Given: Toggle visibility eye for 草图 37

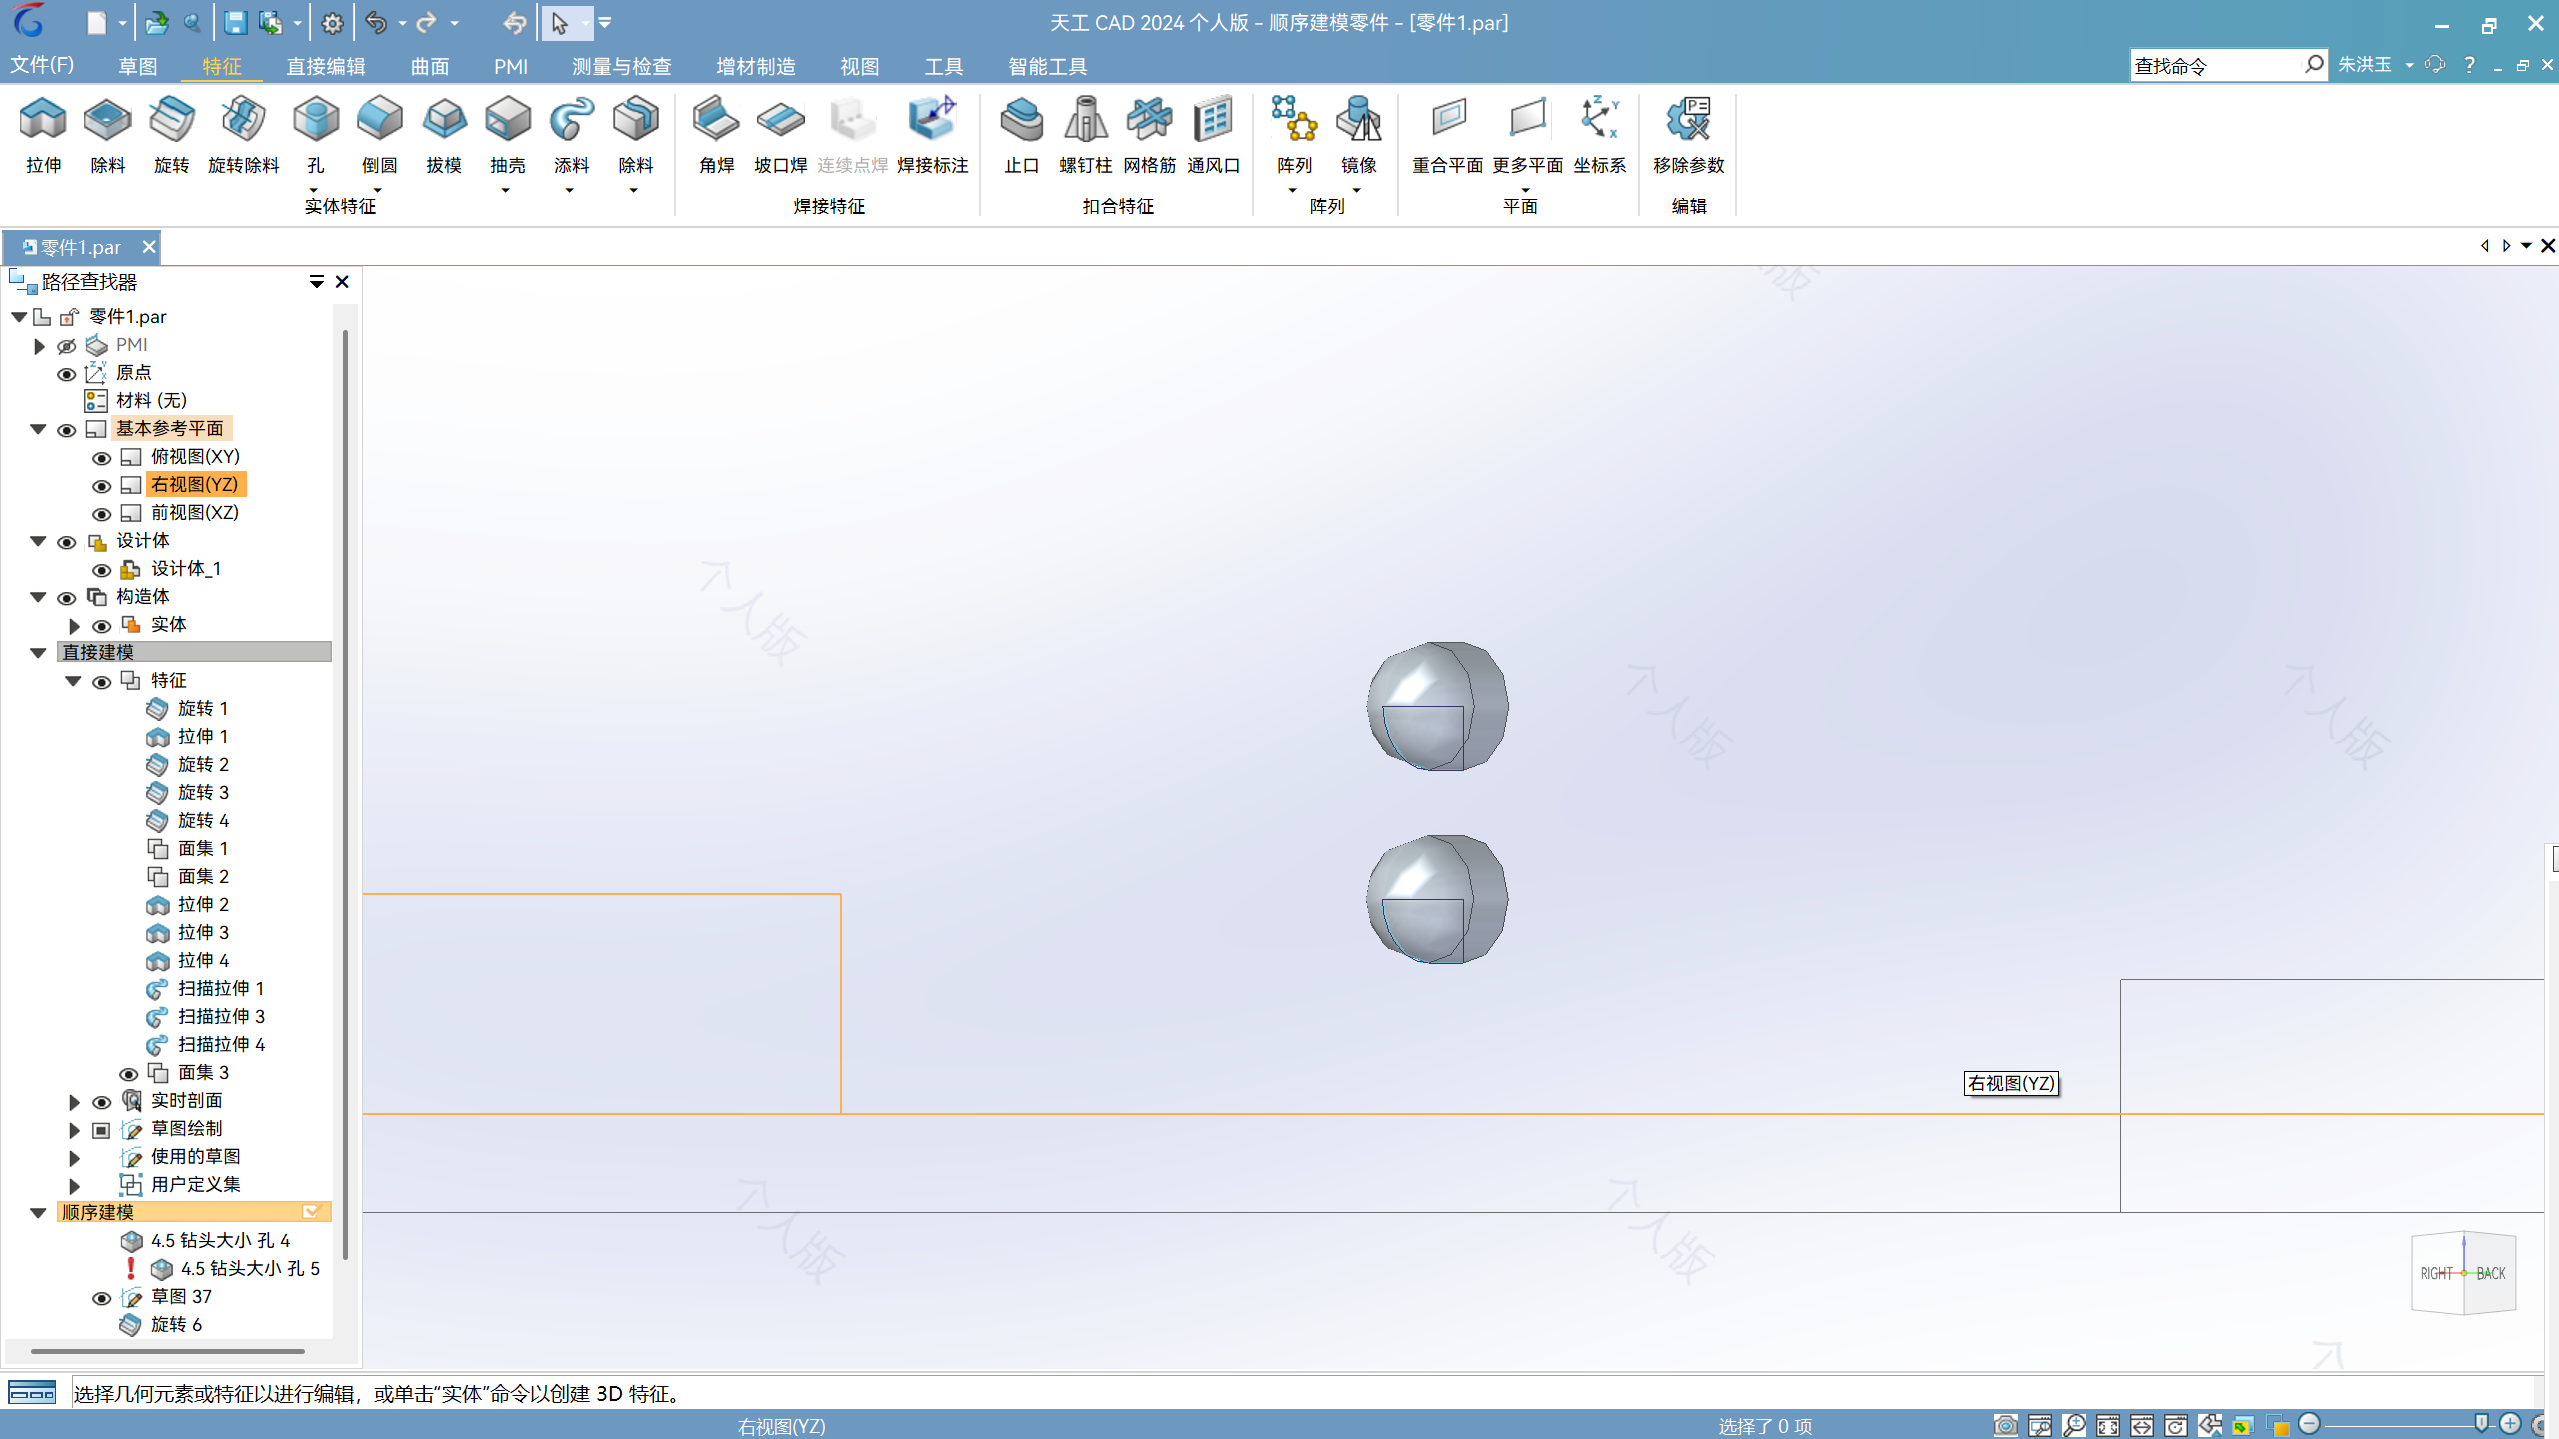Looking at the screenshot, I should (x=101, y=1298).
